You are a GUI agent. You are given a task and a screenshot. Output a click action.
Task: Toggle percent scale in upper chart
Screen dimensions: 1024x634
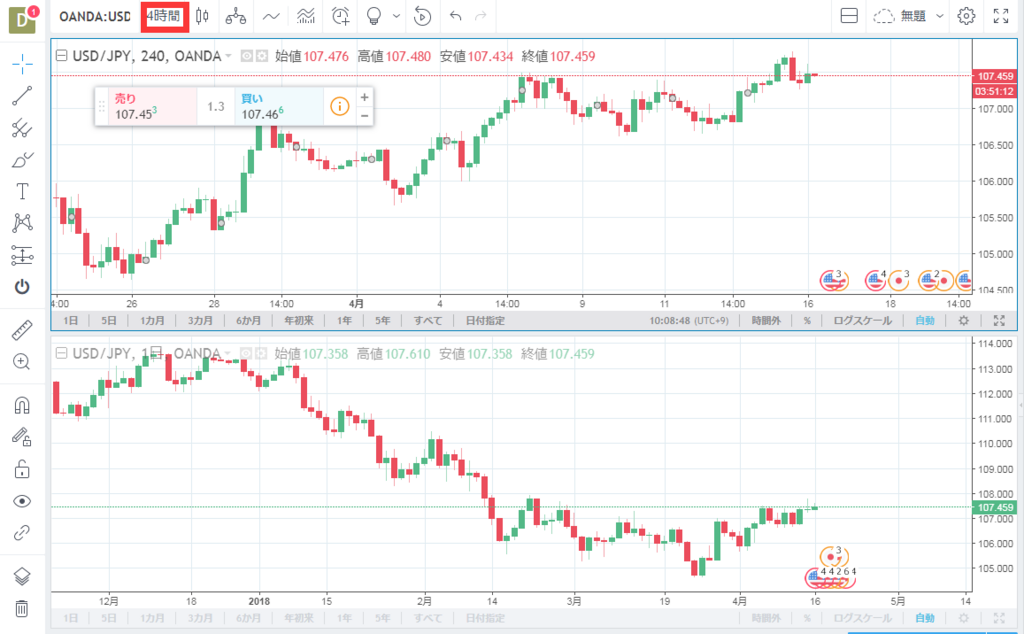pos(807,321)
